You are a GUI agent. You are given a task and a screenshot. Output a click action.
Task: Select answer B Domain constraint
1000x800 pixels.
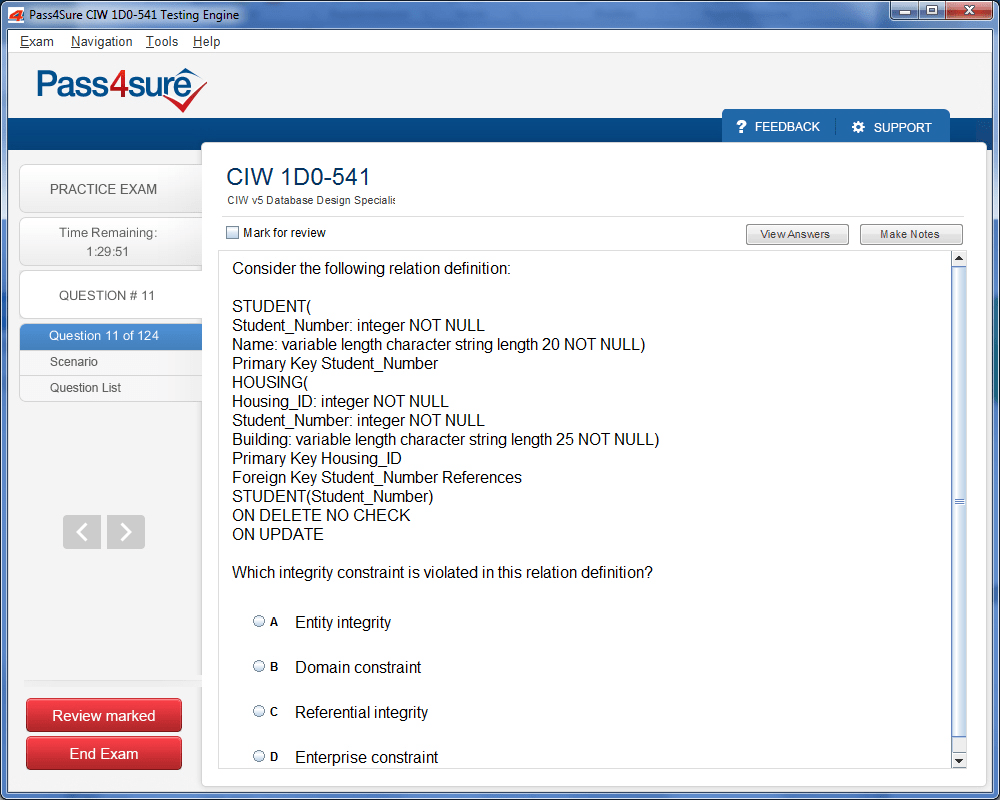[x=259, y=666]
